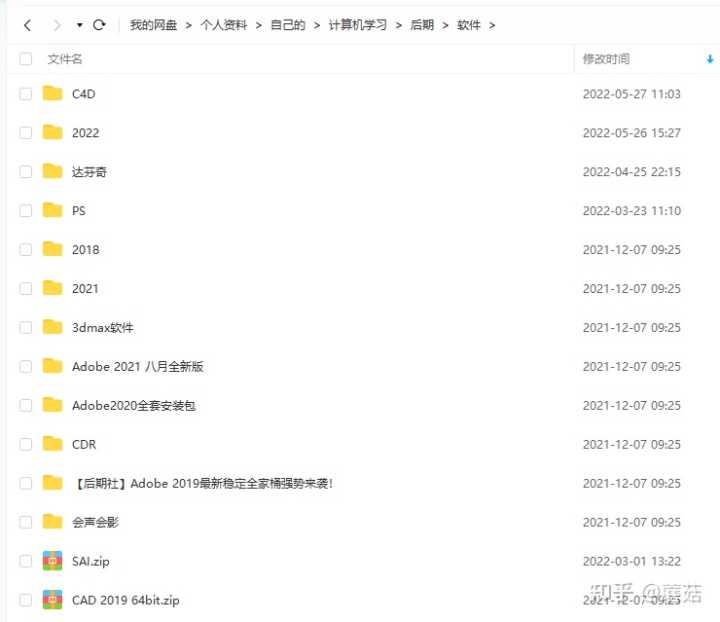Click the date 2022-04-25 22:15
This screenshot has height=622, width=720.
(632, 172)
